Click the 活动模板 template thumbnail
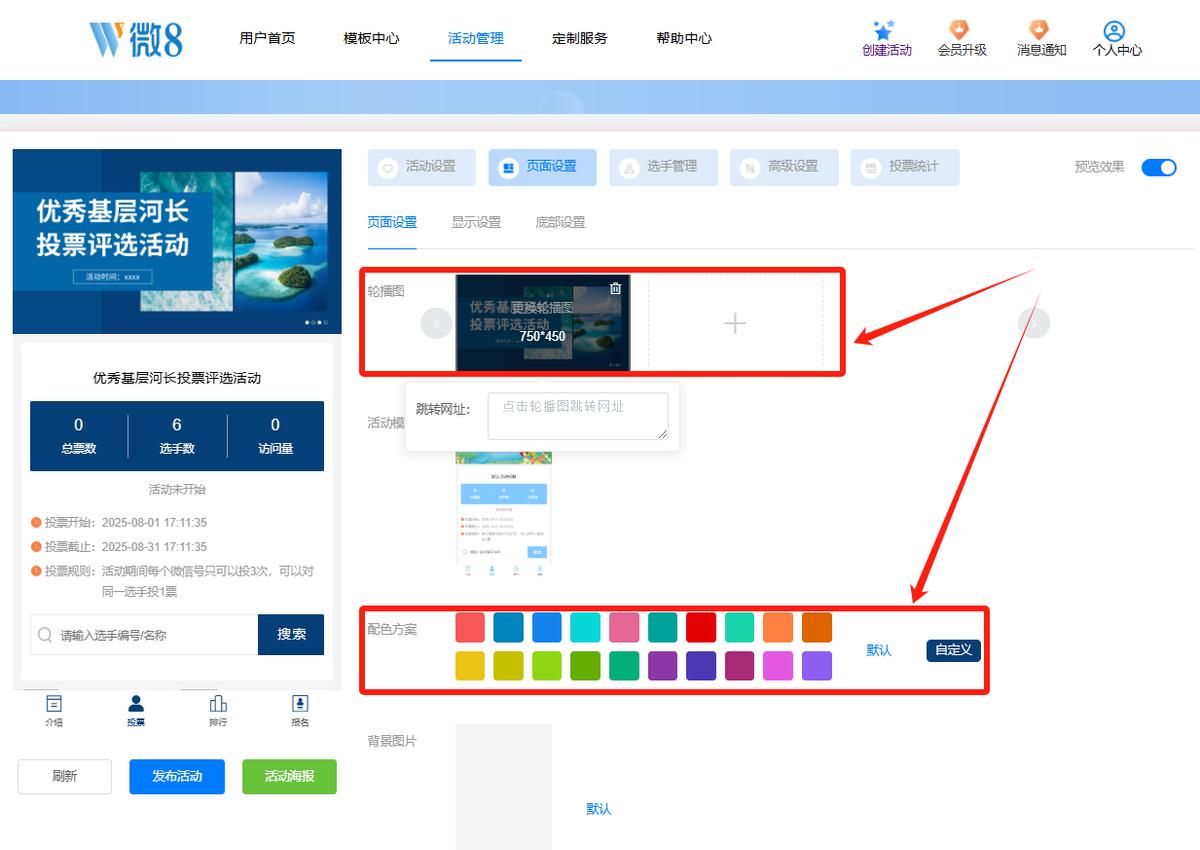Screen dimensions: 1200x850 tap(503, 516)
